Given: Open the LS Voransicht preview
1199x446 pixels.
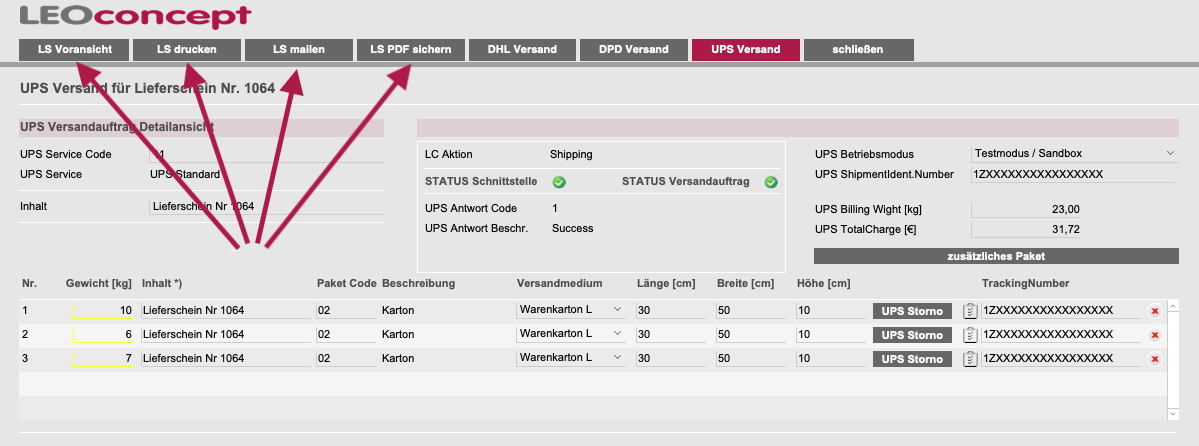Looking at the screenshot, I should pyautogui.click(x=75, y=50).
